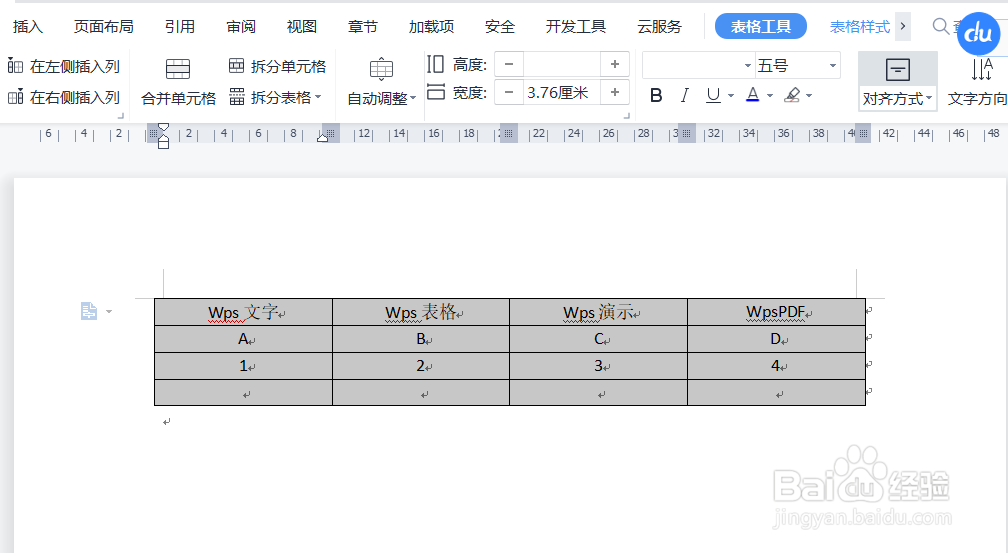Open the Add-ins tab (加载项)
Viewport: 1008px width, 553px height.
click(431, 26)
